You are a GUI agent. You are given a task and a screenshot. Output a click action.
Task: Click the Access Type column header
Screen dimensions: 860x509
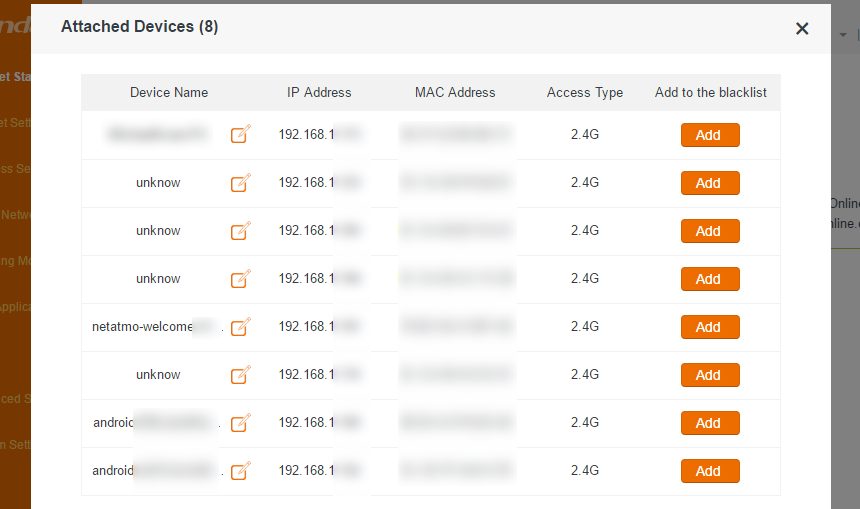click(x=585, y=92)
